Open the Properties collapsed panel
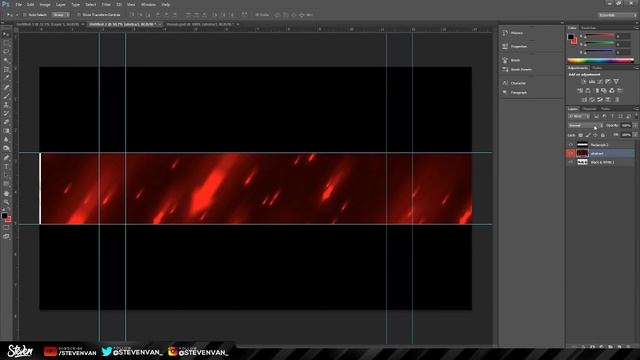 [x=518, y=47]
